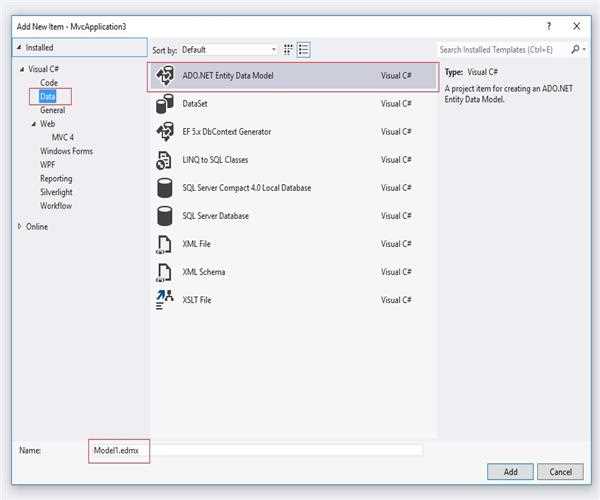Screen dimensions: 600x500
Task: Collapse the Web tree node
Action: pos(33,124)
